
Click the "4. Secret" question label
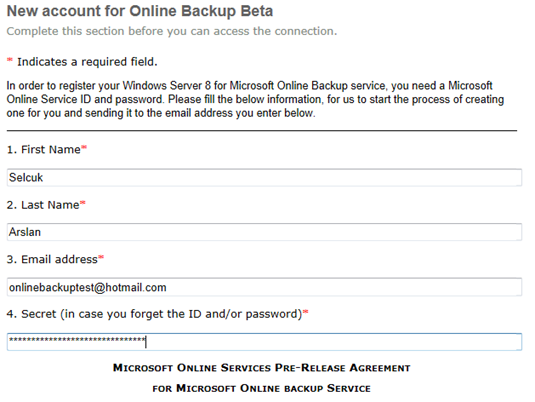click(x=155, y=314)
